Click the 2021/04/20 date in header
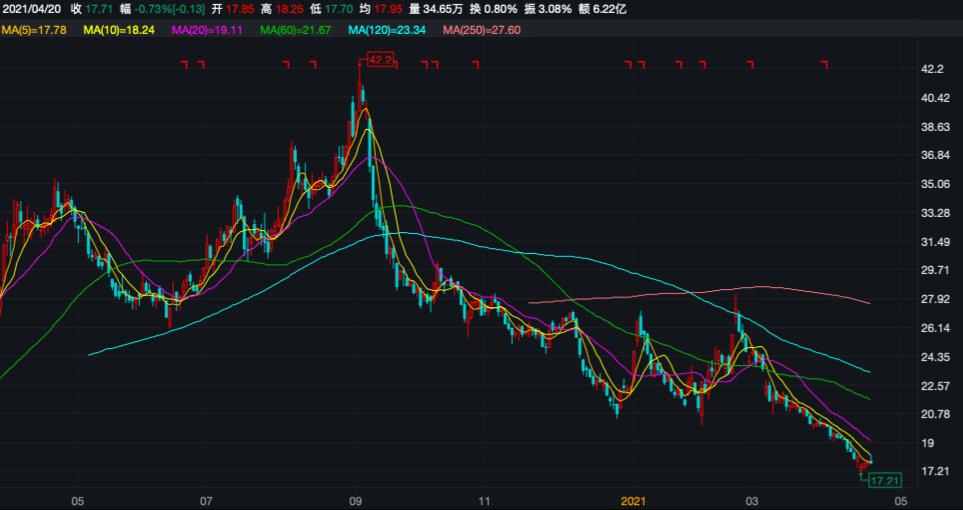This screenshot has width=963, height=510. (32, 9)
